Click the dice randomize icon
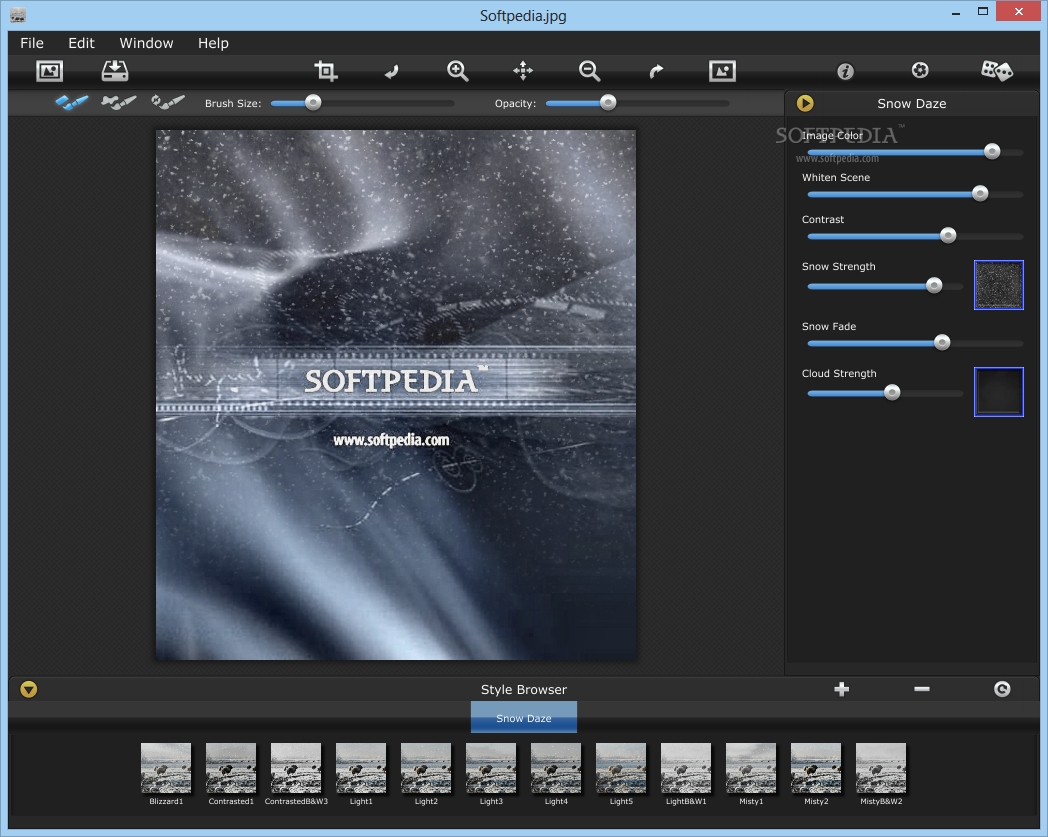Screen dimensions: 1048x837 click(x=997, y=70)
